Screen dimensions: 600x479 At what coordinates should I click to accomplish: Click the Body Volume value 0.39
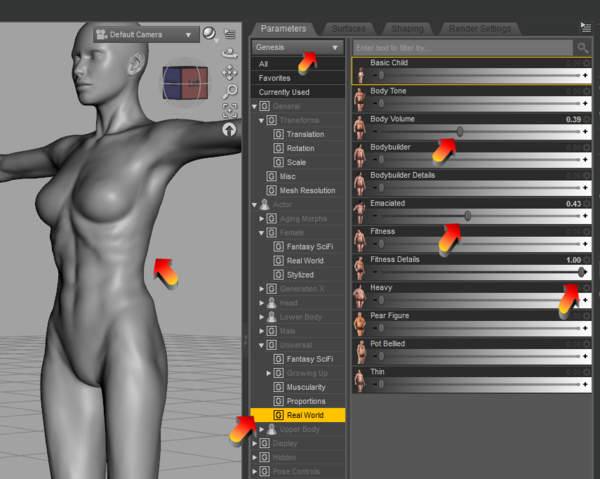573,119
